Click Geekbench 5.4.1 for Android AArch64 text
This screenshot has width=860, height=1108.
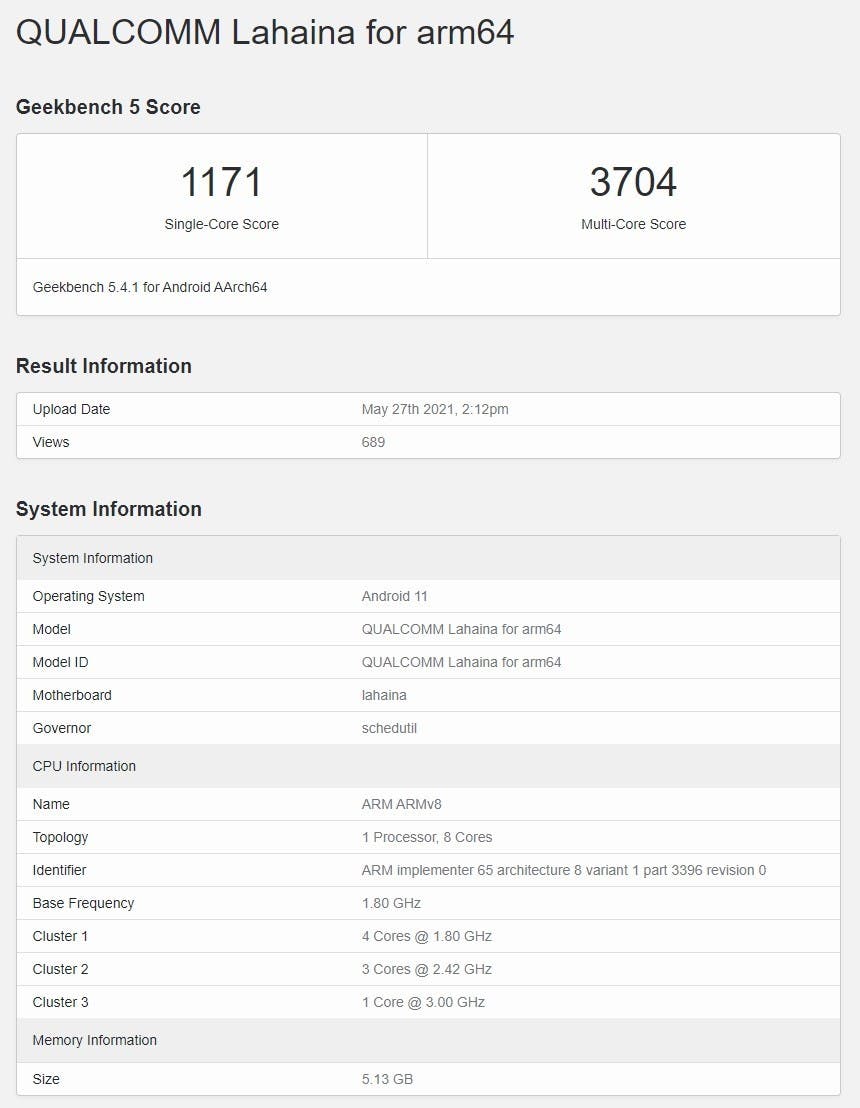(x=150, y=287)
